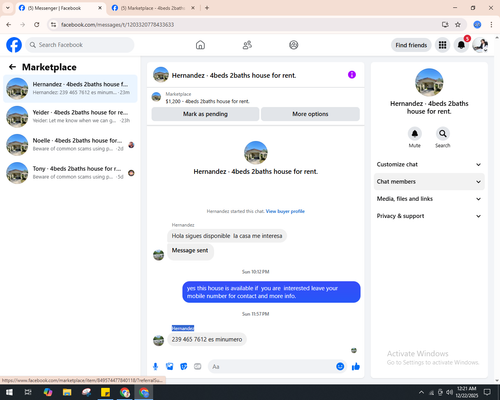Click message 'Hola sigues disponible la casa me interesa'
500x400 pixels.
[227, 236]
